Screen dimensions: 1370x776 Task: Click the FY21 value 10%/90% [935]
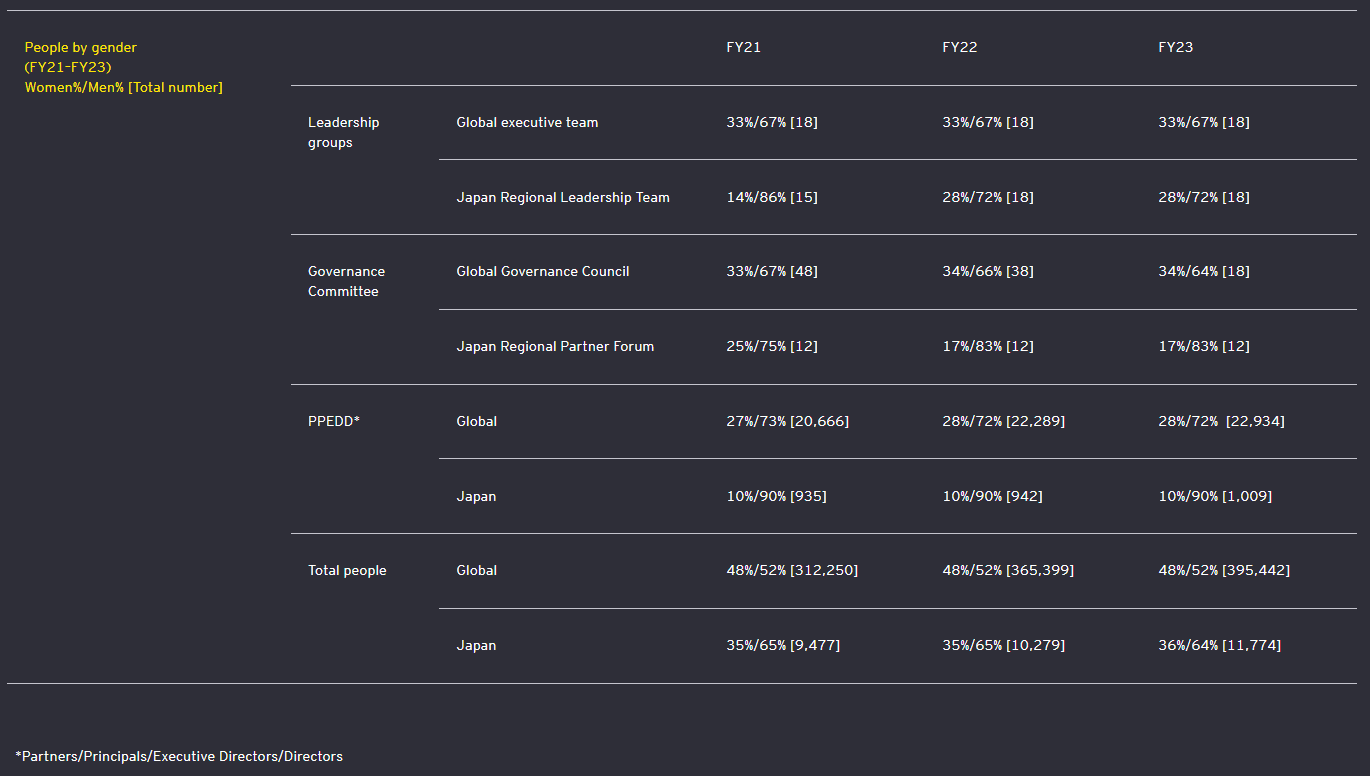point(776,497)
